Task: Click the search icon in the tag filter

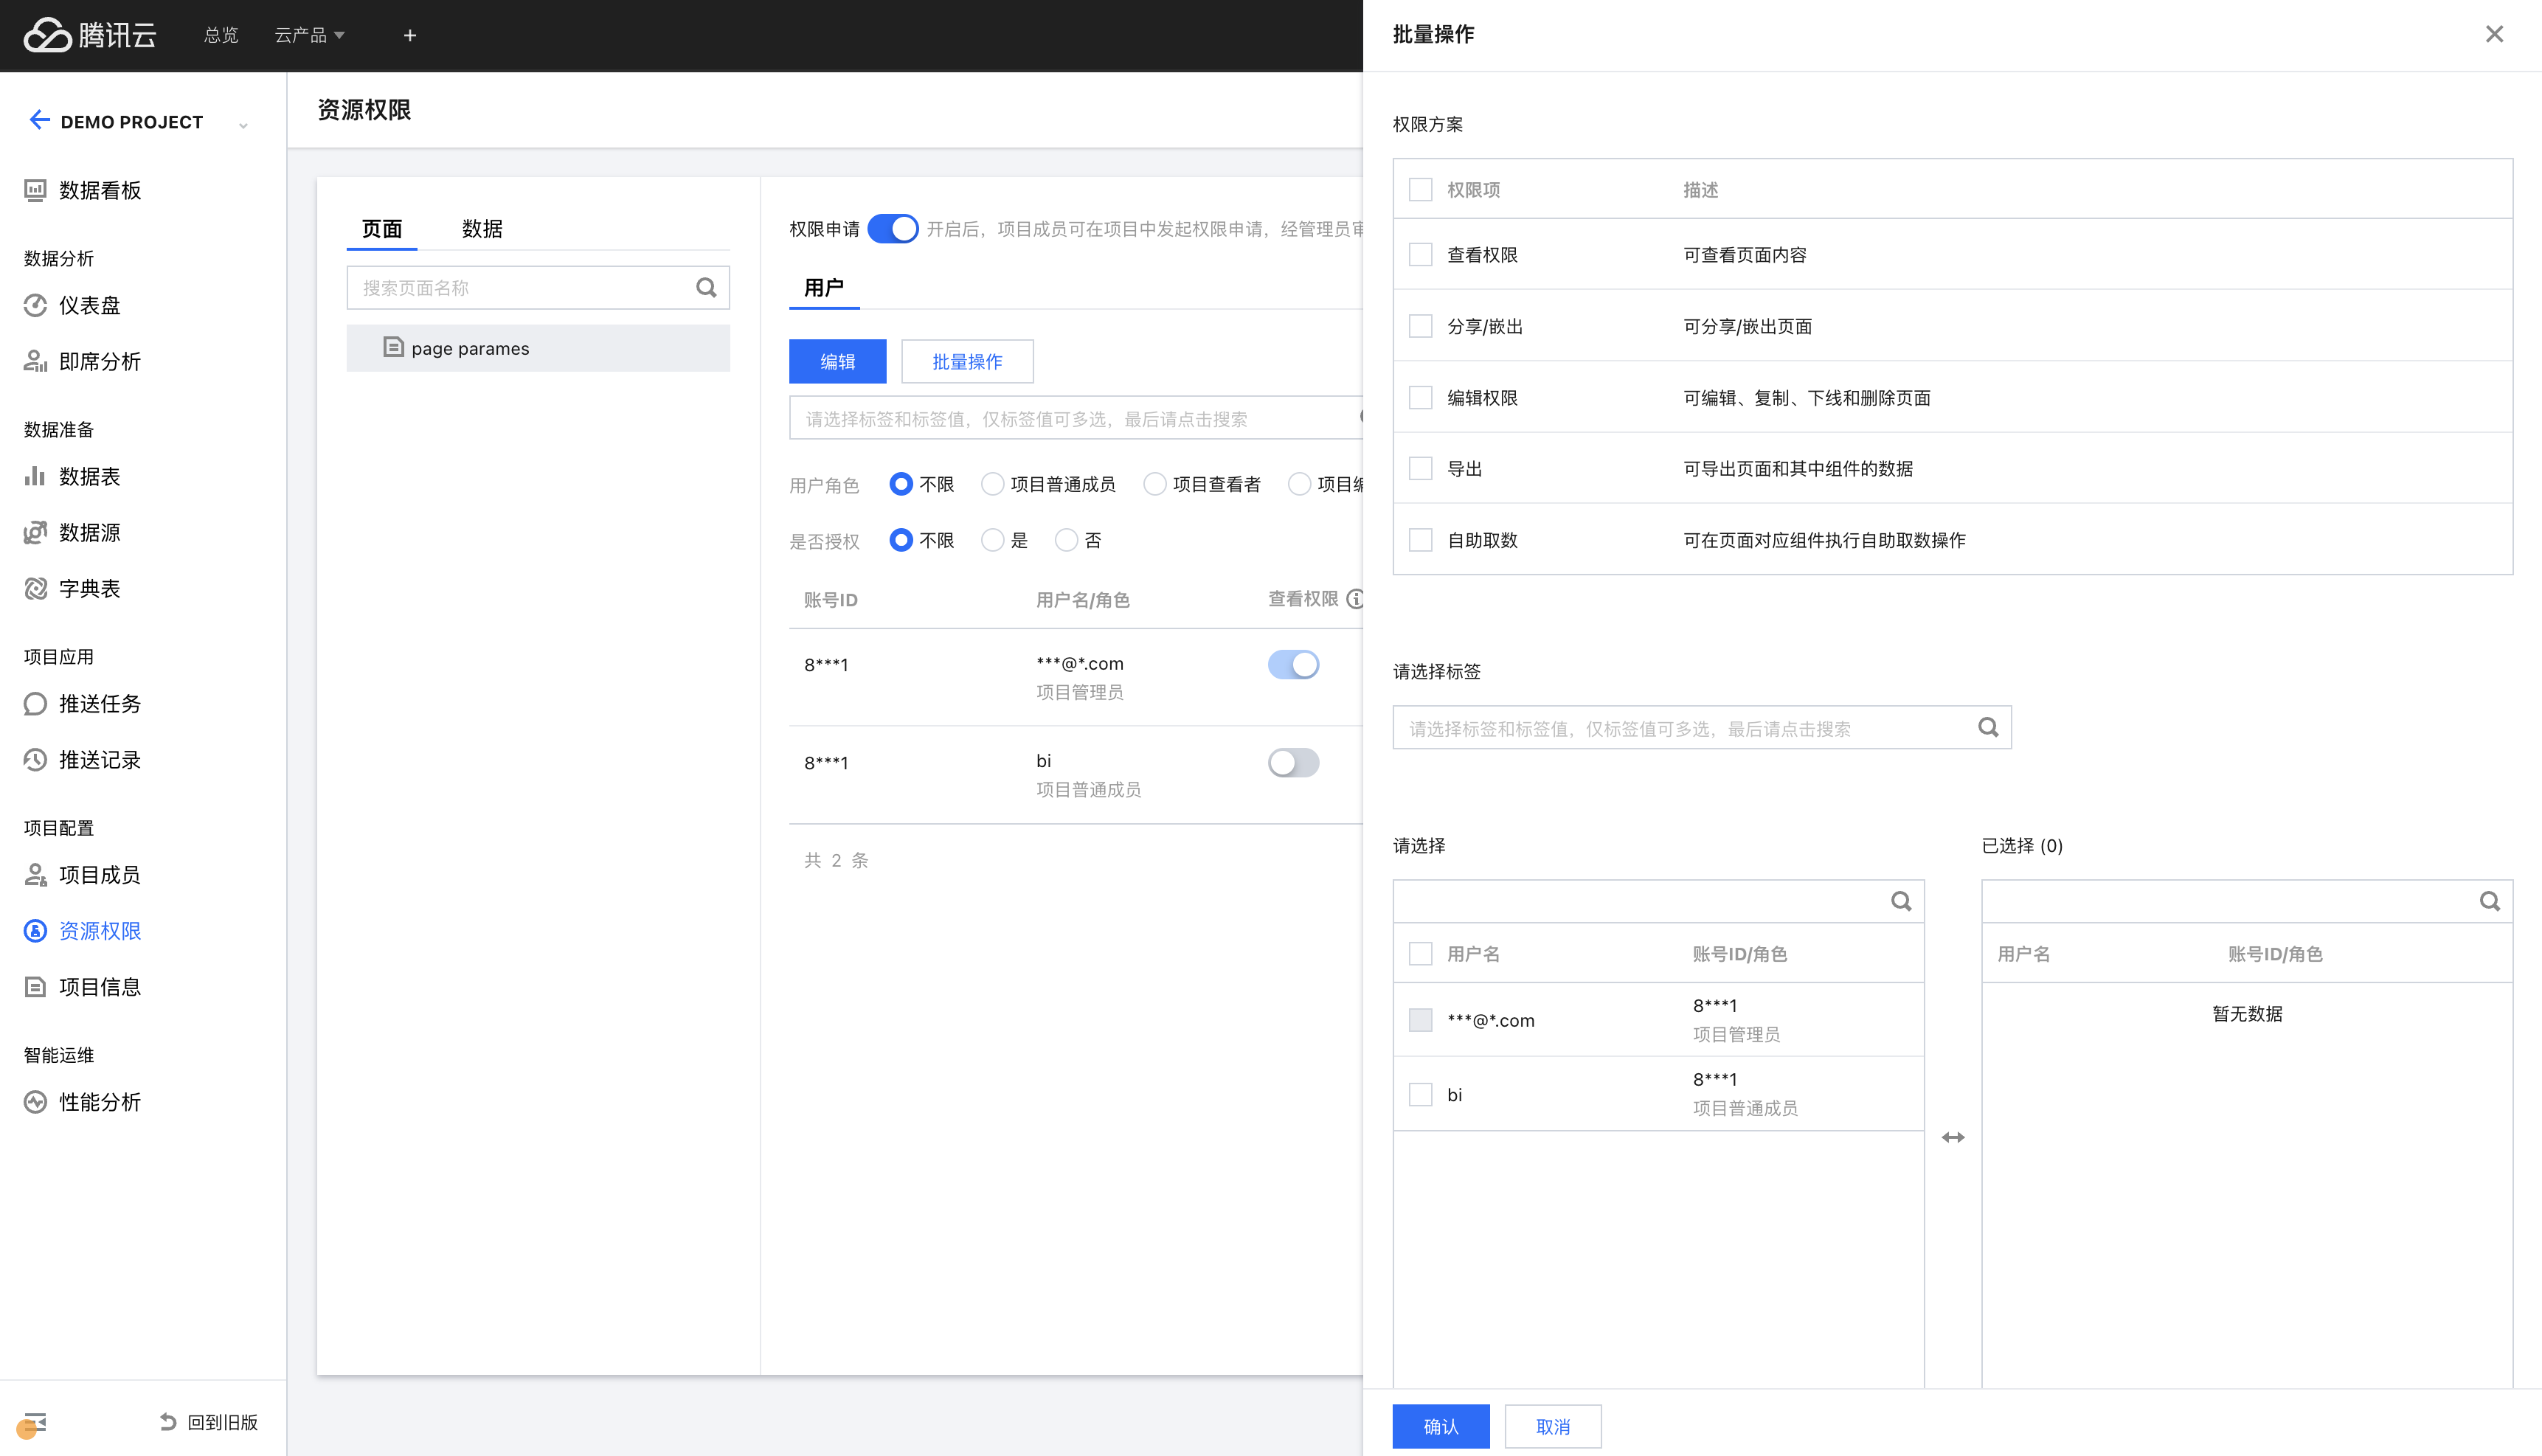Action: pyautogui.click(x=1988, y=727)
